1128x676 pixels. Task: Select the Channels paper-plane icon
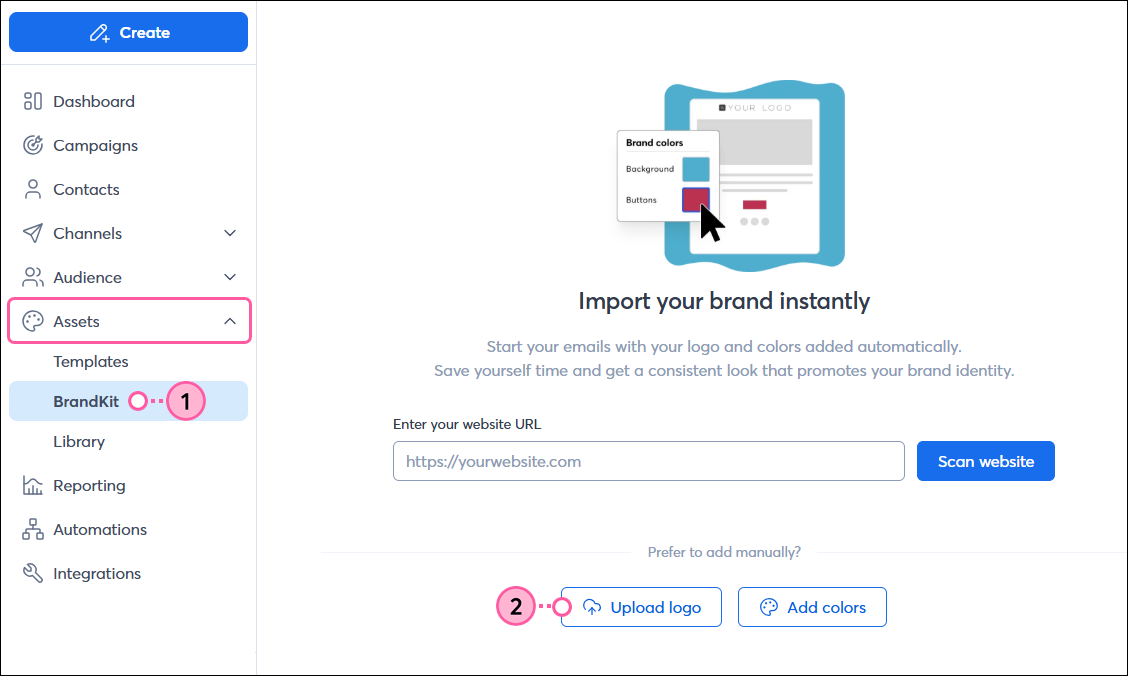32,233
